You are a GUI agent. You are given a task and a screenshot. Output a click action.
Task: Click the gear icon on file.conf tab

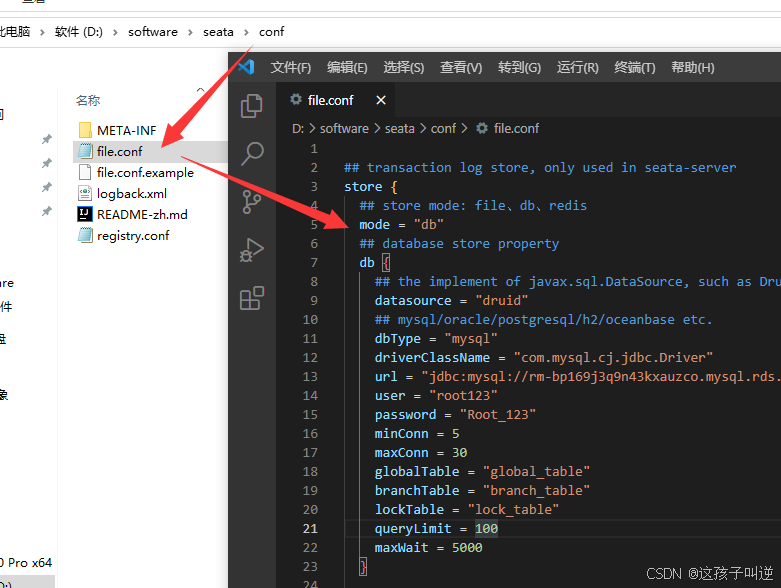coord(296,100)
